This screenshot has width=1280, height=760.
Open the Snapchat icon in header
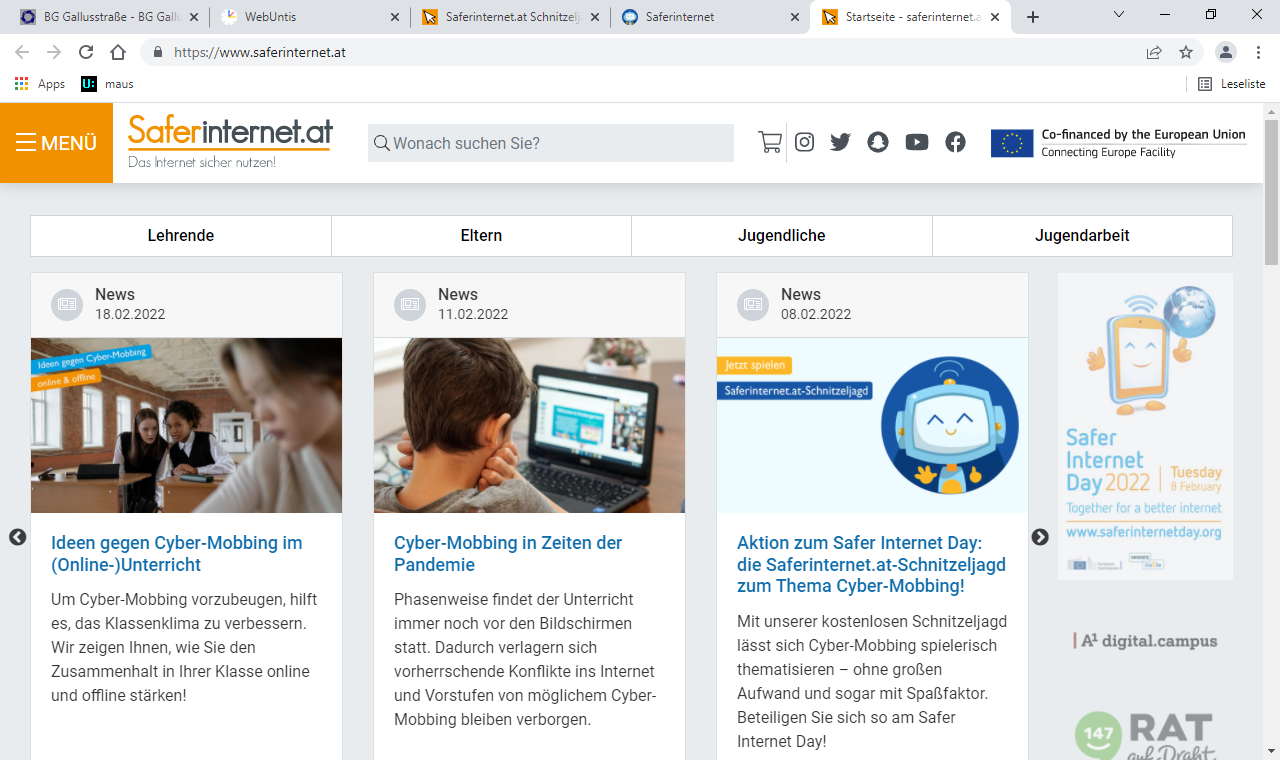tap(878, 142)
